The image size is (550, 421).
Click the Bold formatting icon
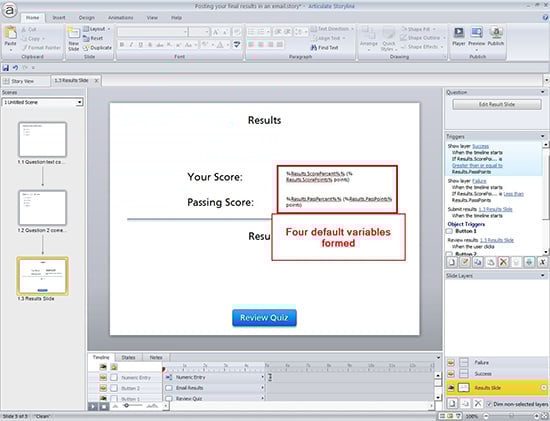coord(122,45)
